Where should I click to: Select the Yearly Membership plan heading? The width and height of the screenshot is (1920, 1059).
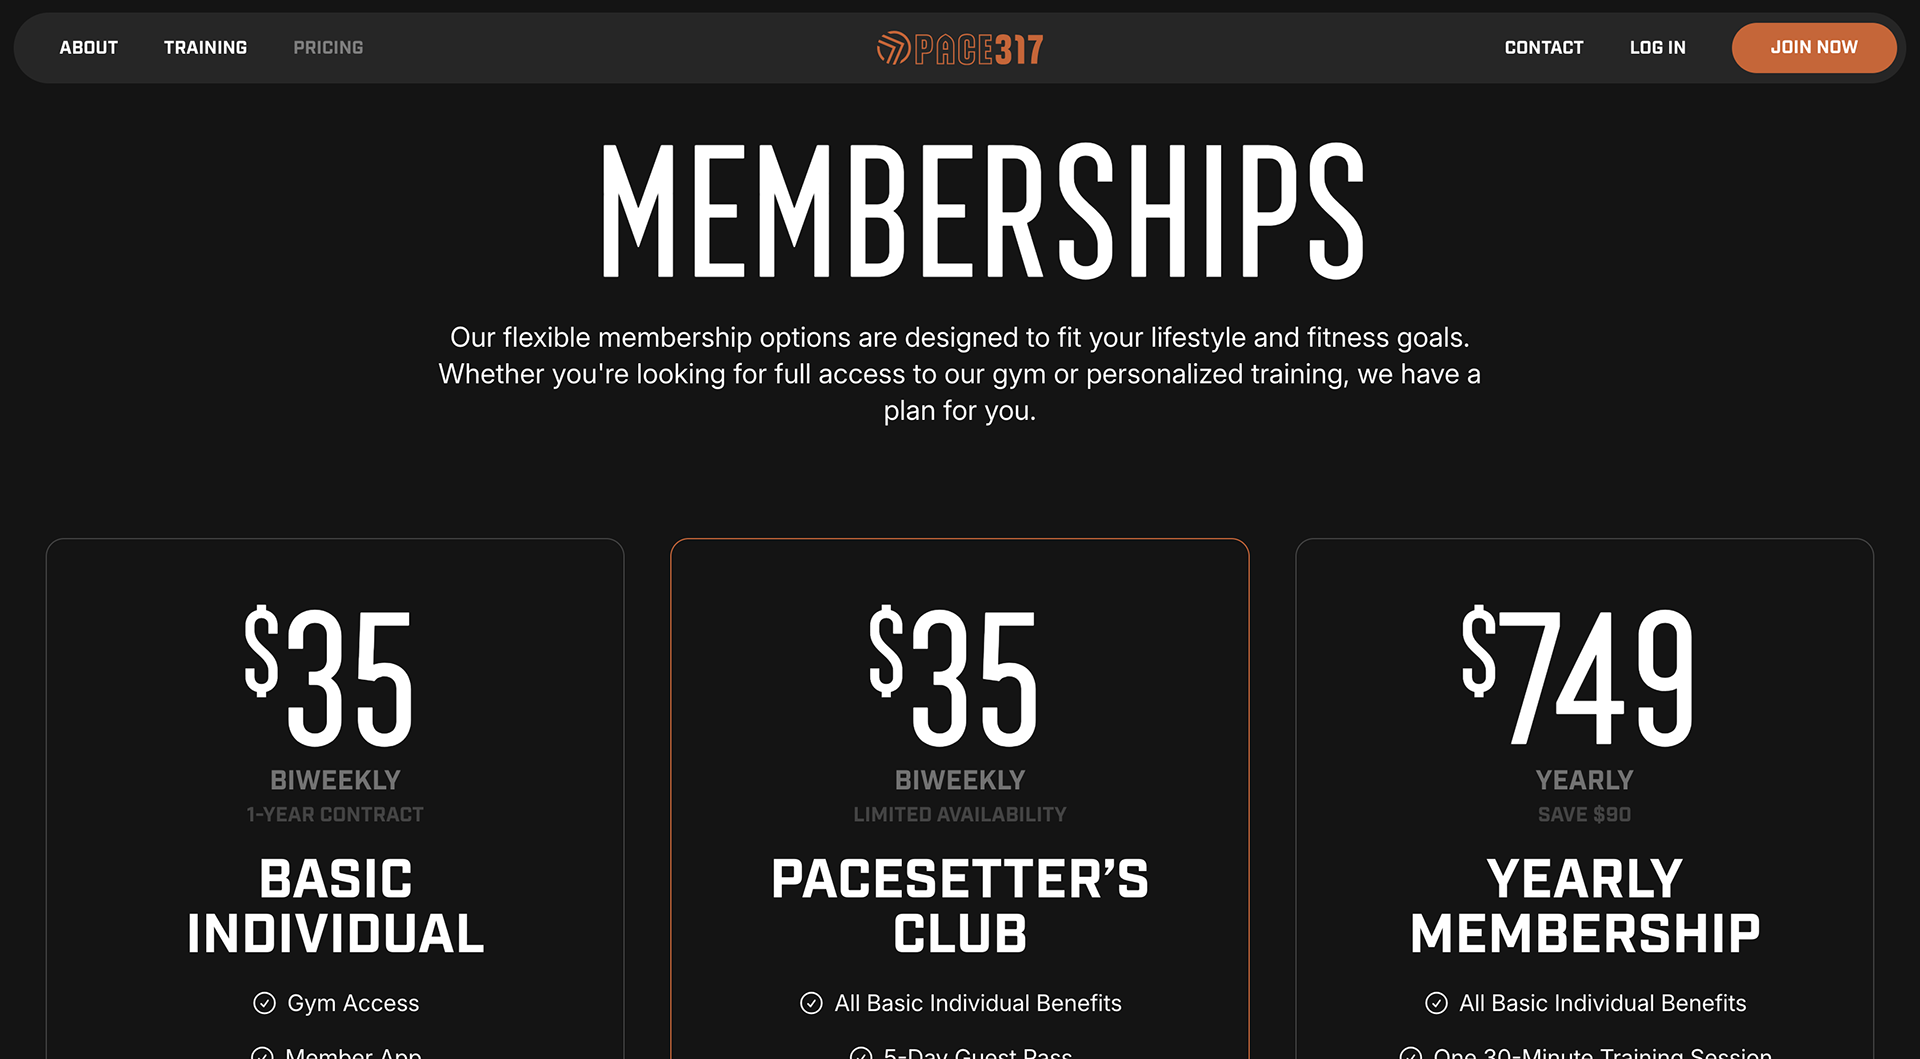tap(1585, 906)
